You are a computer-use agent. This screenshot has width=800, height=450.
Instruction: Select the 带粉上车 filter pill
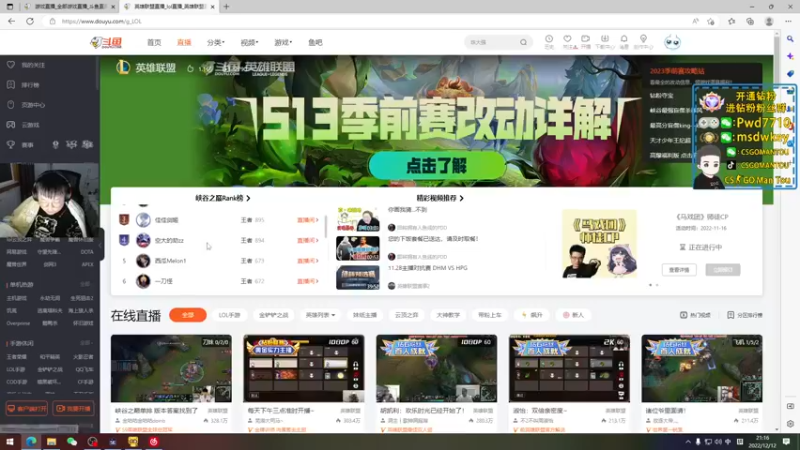click(x=490, y=315)
